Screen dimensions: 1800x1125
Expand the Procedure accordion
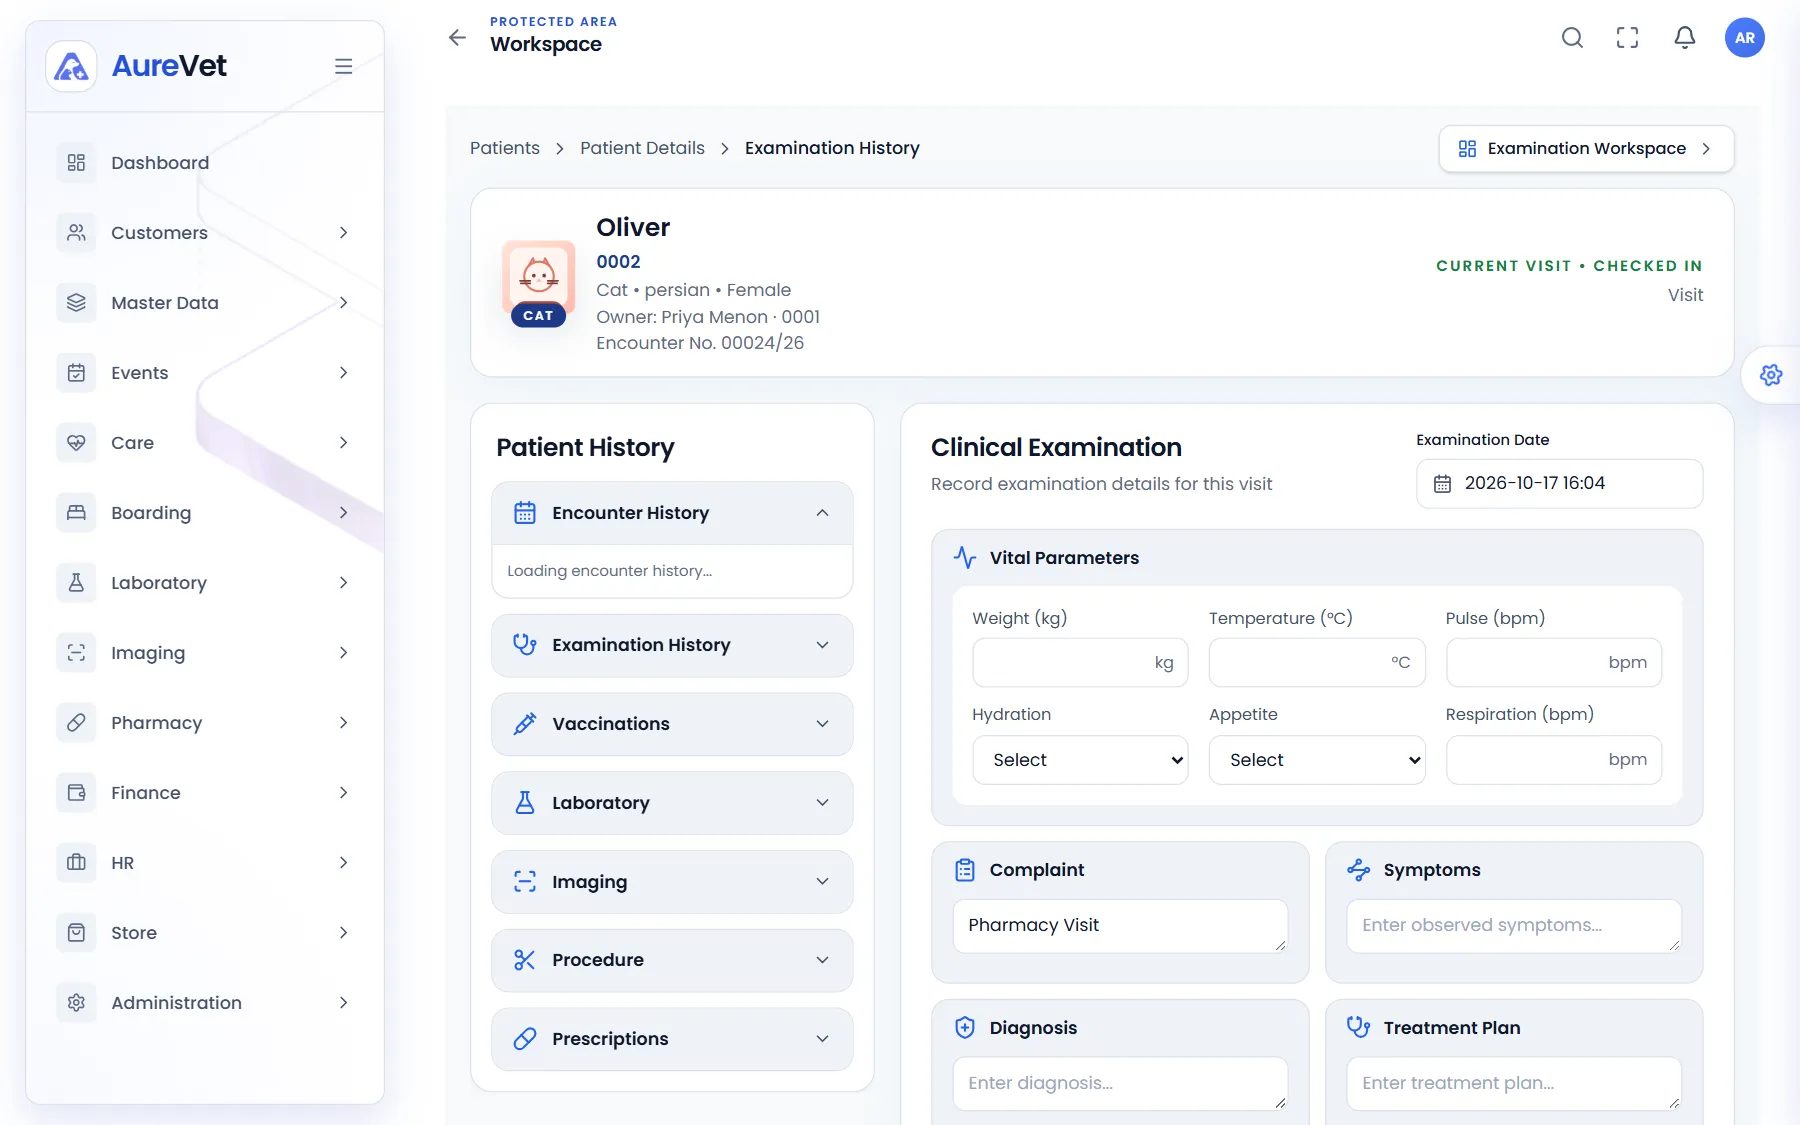pos(672,960)
